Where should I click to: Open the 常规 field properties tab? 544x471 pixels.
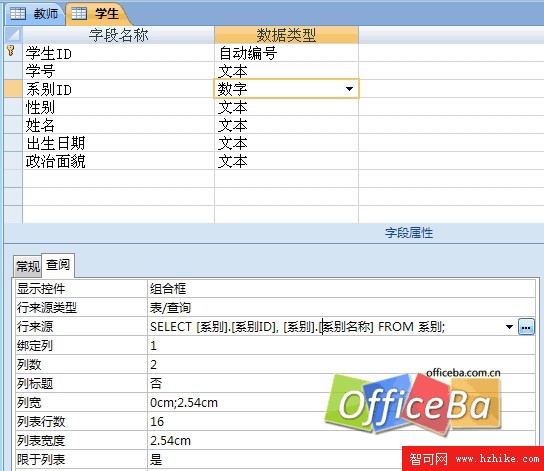click(x=28, y=266)
